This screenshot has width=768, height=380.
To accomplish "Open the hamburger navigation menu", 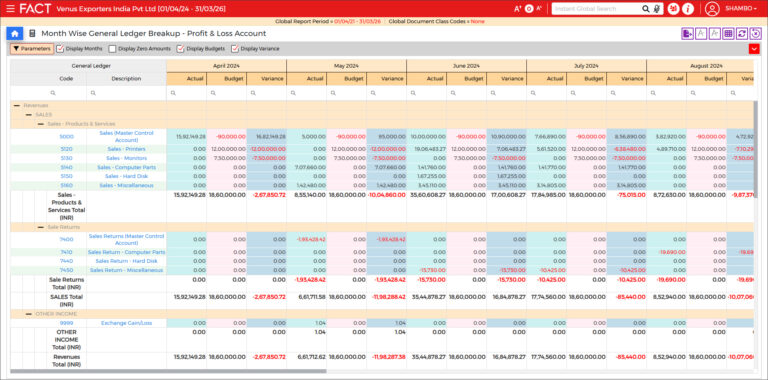I will (x=10, y=9).
